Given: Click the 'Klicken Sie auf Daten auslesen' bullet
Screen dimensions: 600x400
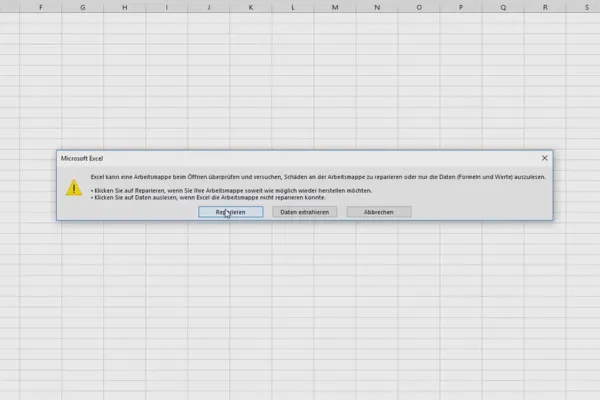Looking at the screenshot, I should (x=209, y=198).
